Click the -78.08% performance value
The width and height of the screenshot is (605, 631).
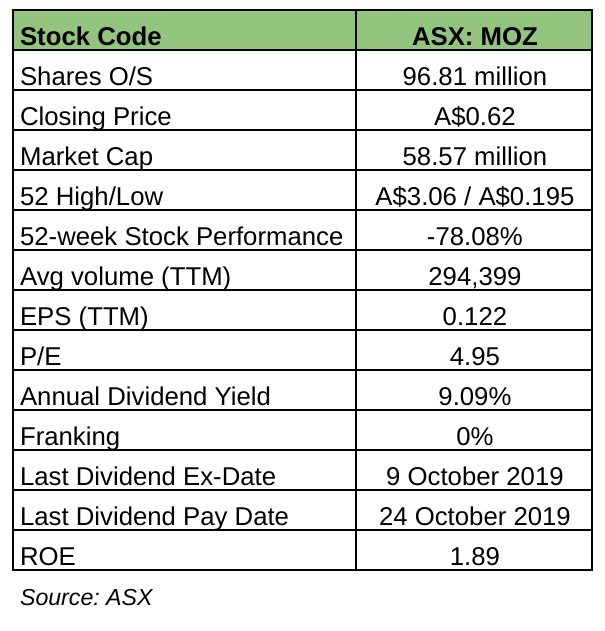(475, 236)
